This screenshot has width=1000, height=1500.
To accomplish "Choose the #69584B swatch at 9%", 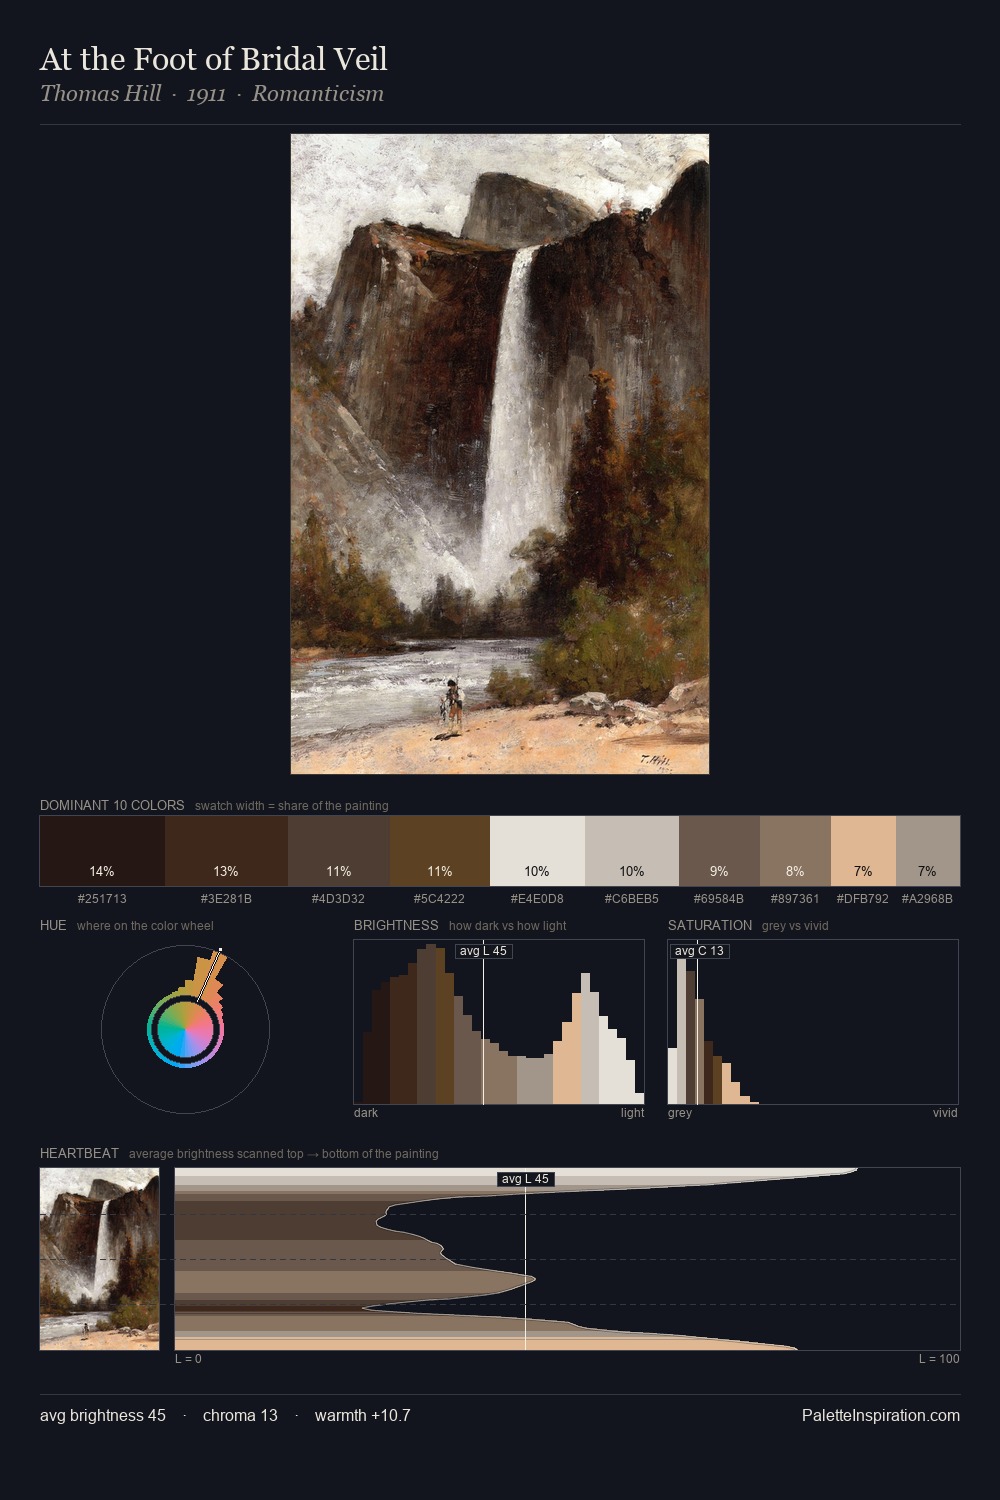I will tap(719, 851).
